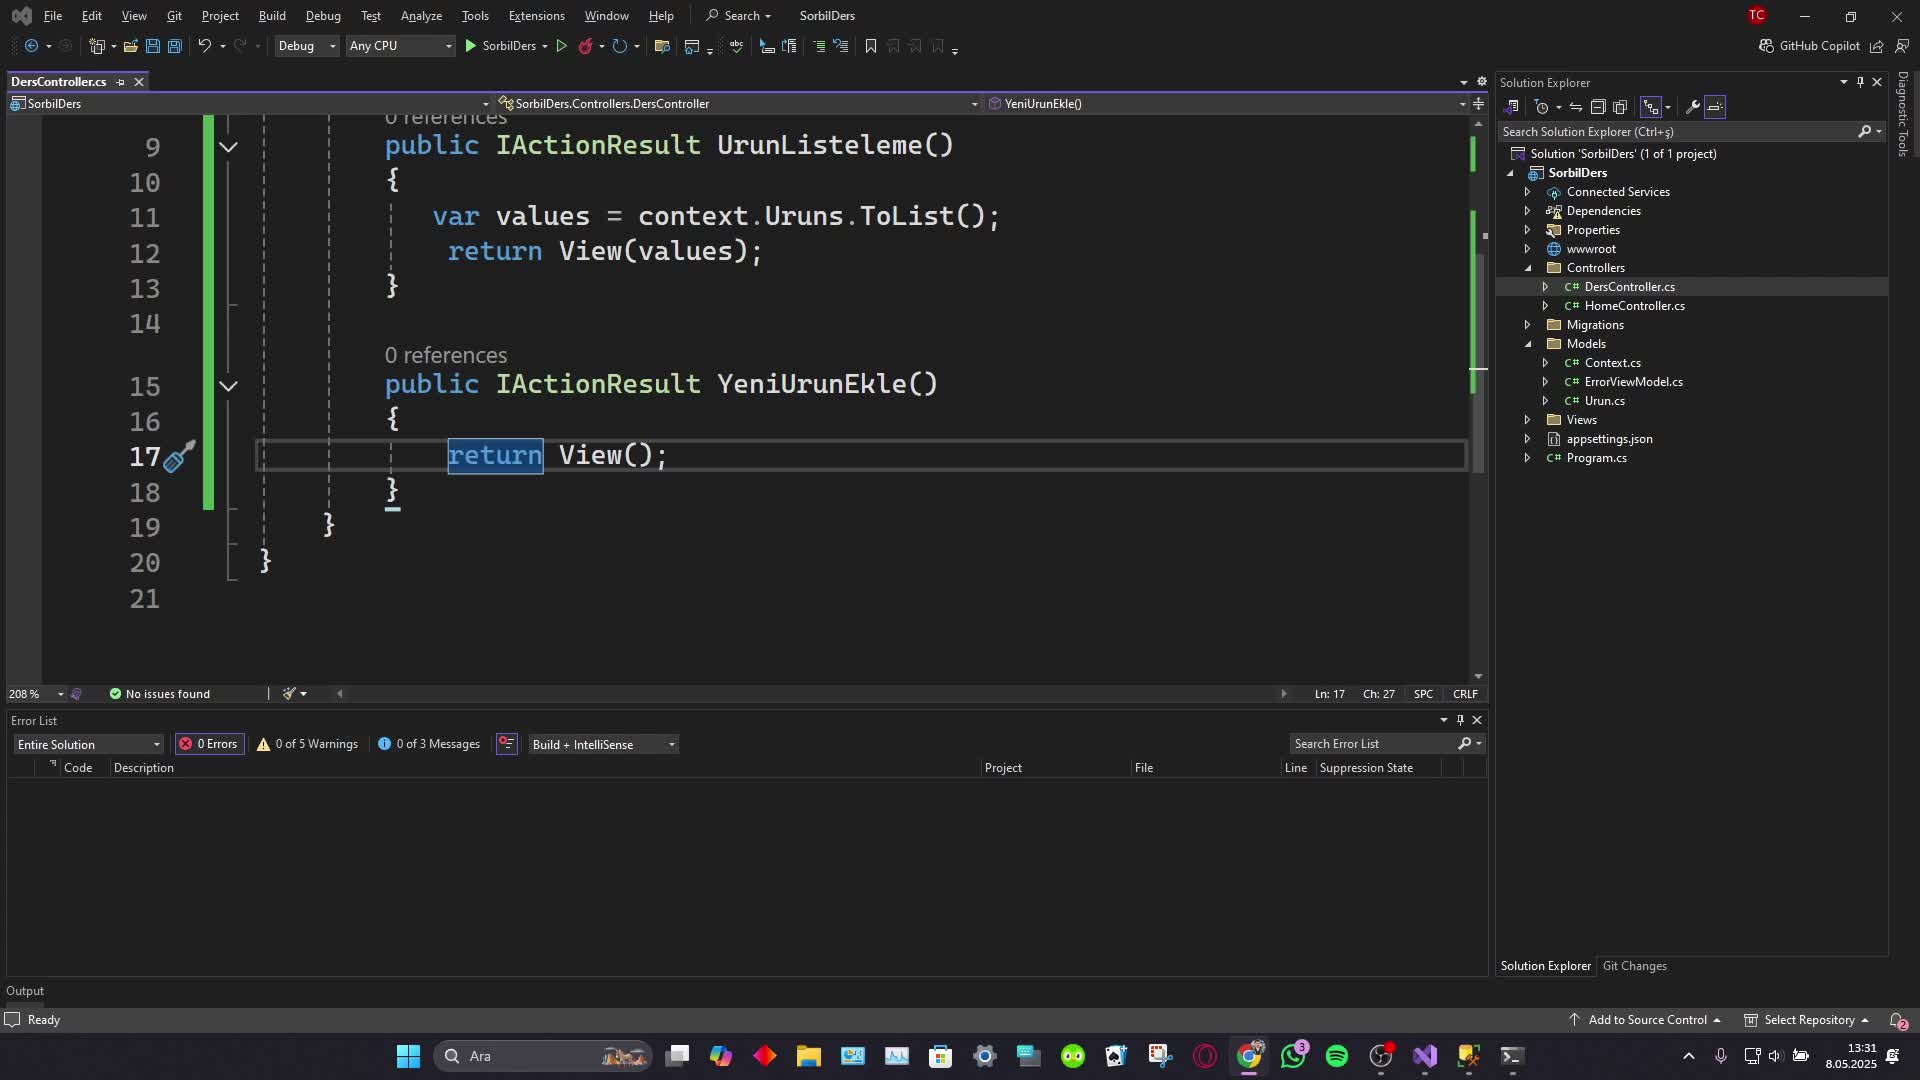Open the Analyze menu
1920x1080 pixels.
click(421, 16)
